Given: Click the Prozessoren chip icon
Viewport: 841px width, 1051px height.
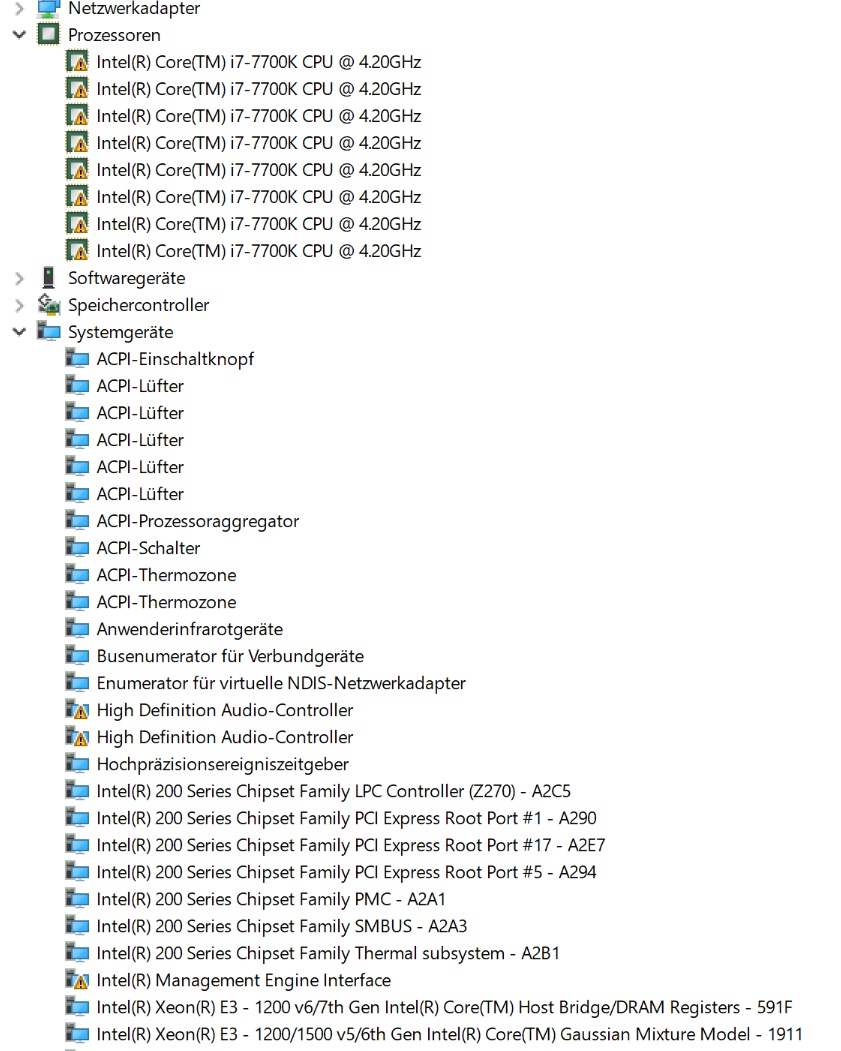Looking at the screenshot, I should [x=48, y=34].
